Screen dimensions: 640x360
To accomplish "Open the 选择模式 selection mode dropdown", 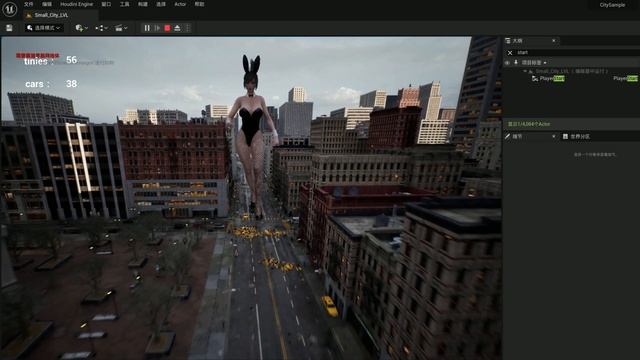I will coord(44,28).
